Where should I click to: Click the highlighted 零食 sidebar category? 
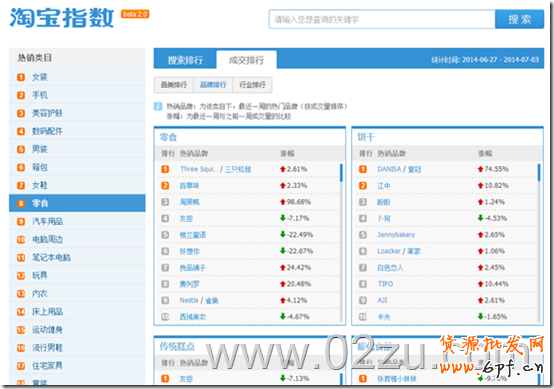(77, 203)
